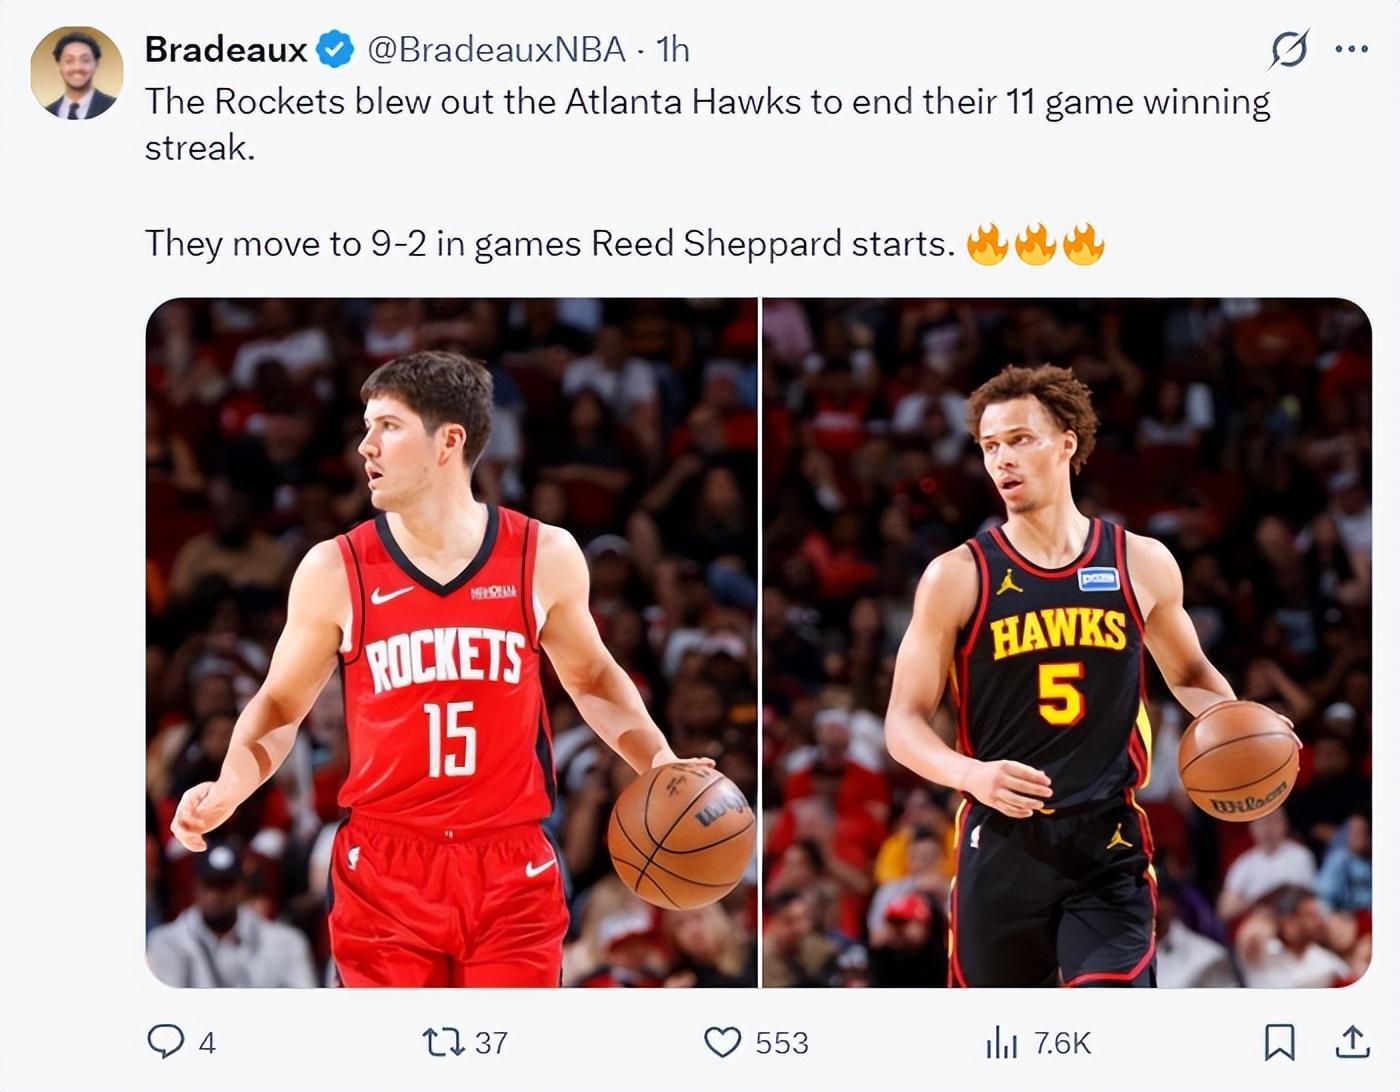Click the 4 replies count

tap(207, 1043)
